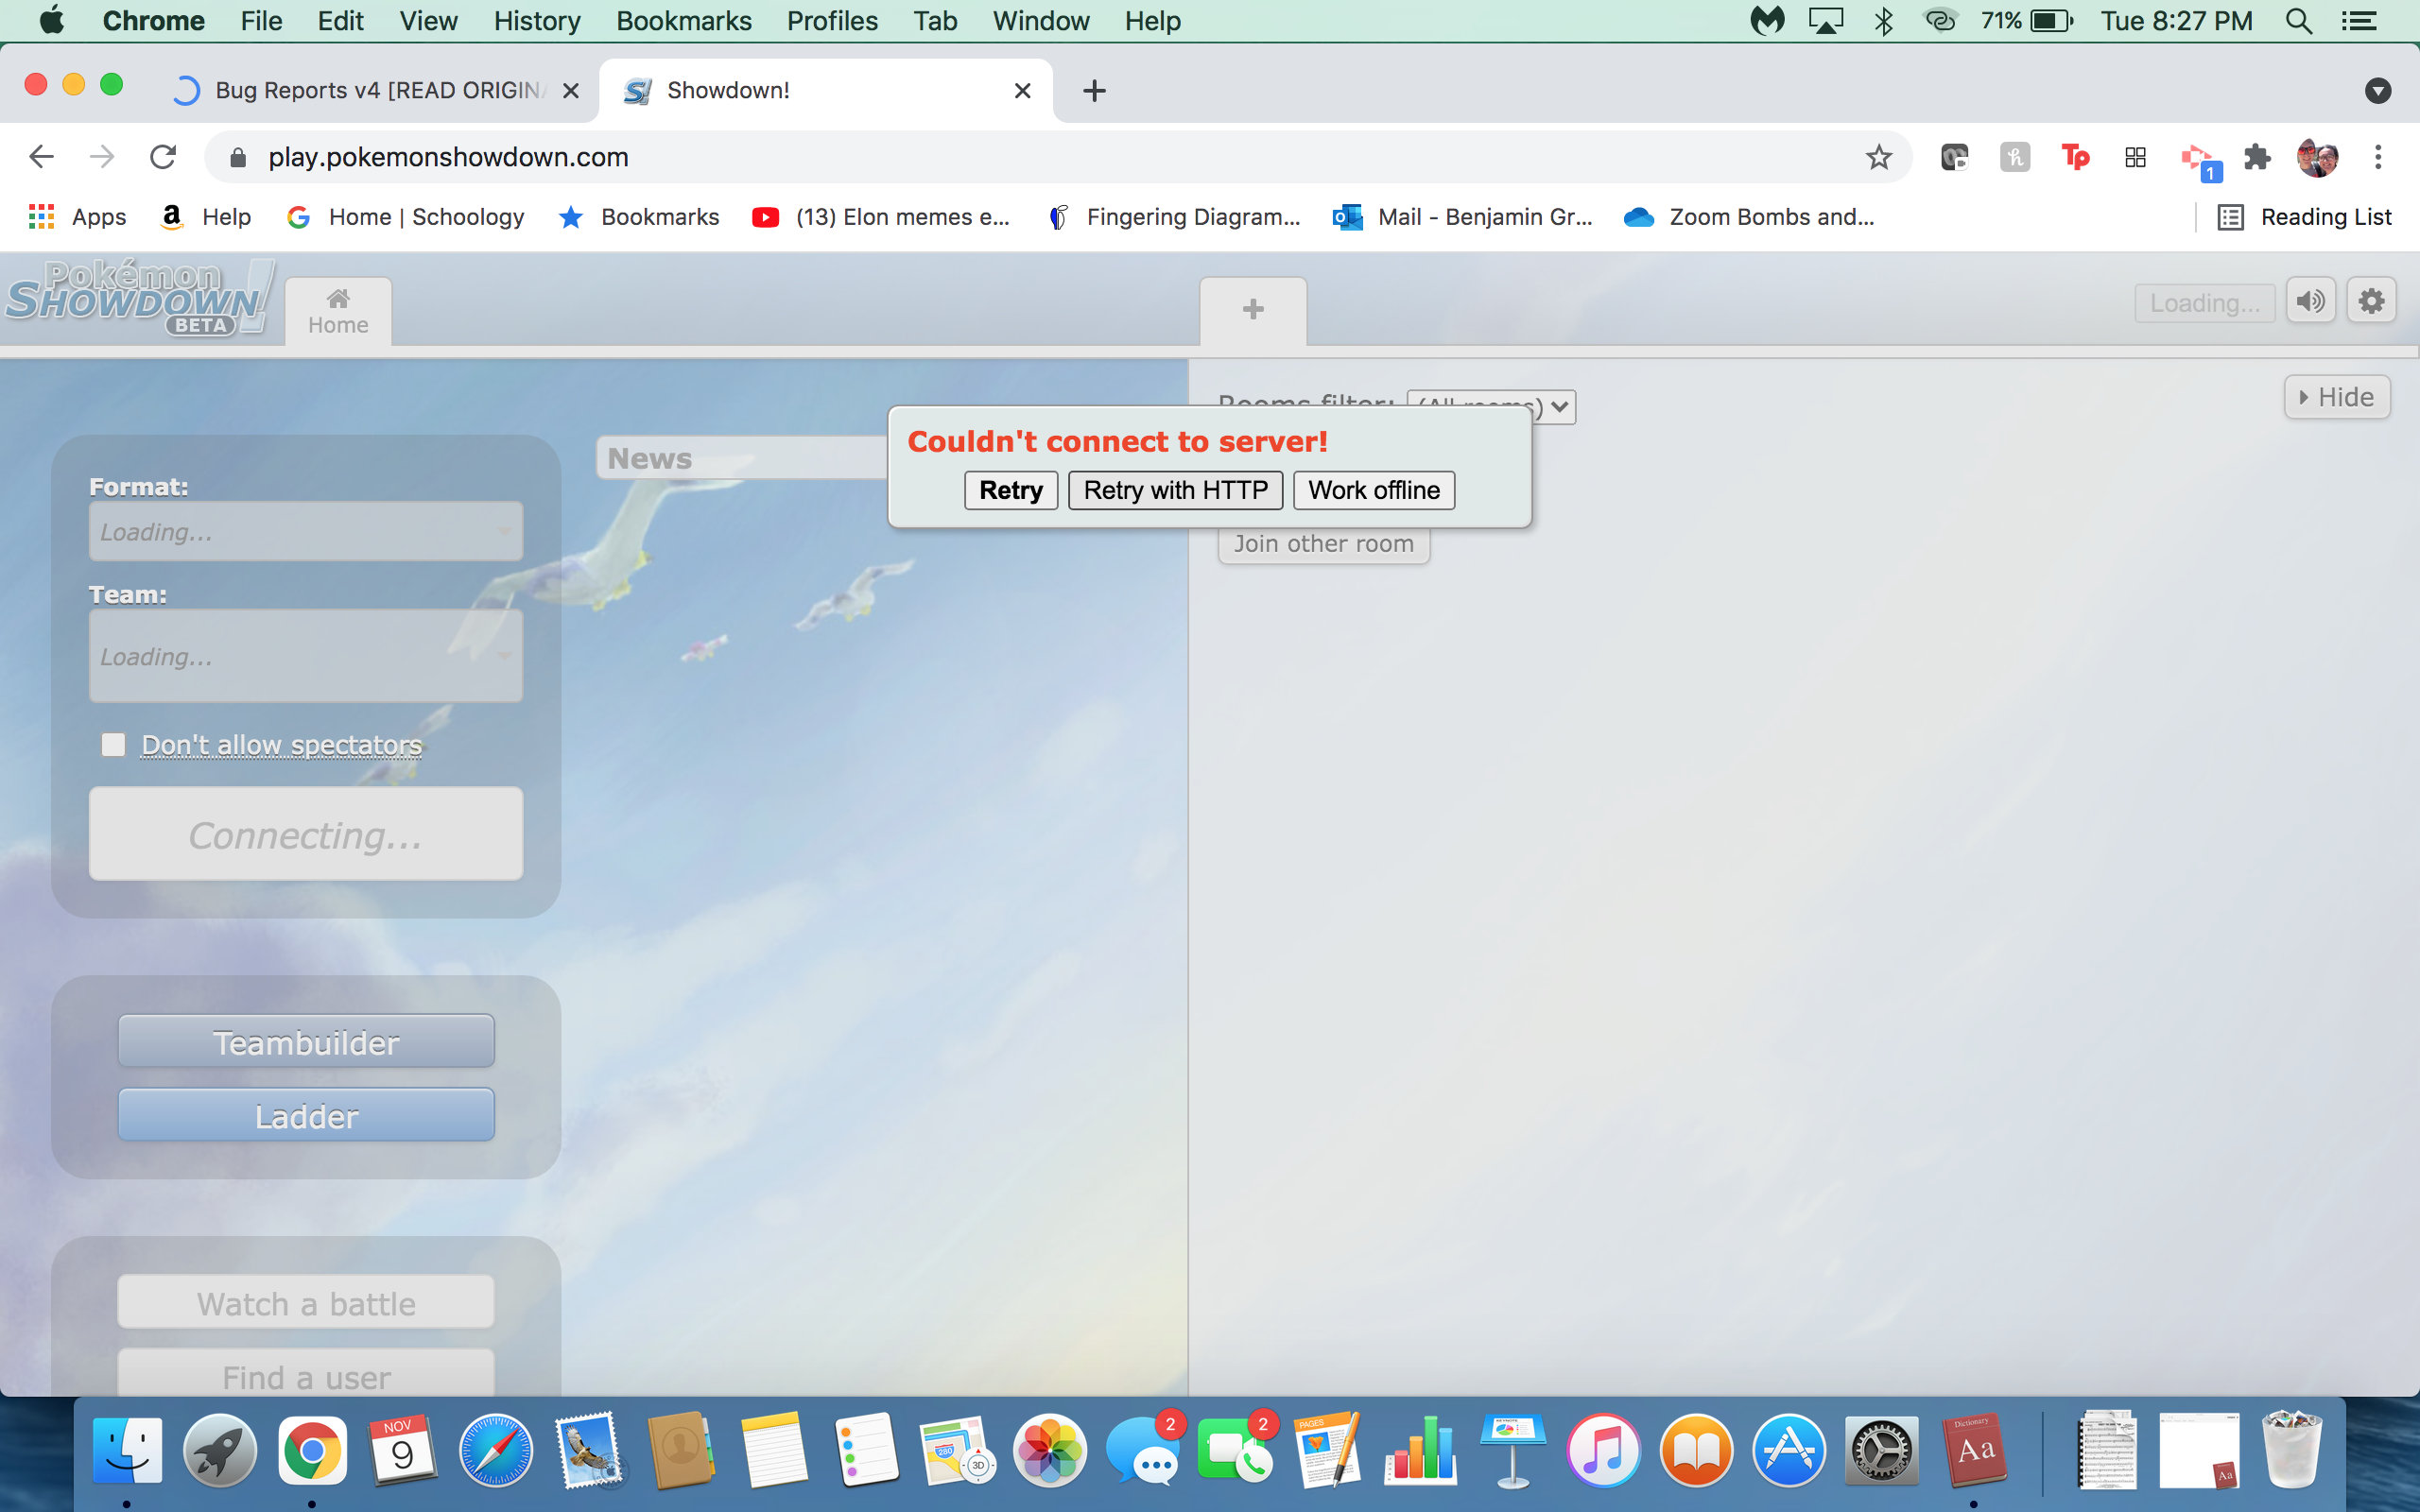Image resolution: width=2420 pixels, height=1512 pixels.
Task: Open the Trash in the Dock
Action: tap(2291, 1449)
